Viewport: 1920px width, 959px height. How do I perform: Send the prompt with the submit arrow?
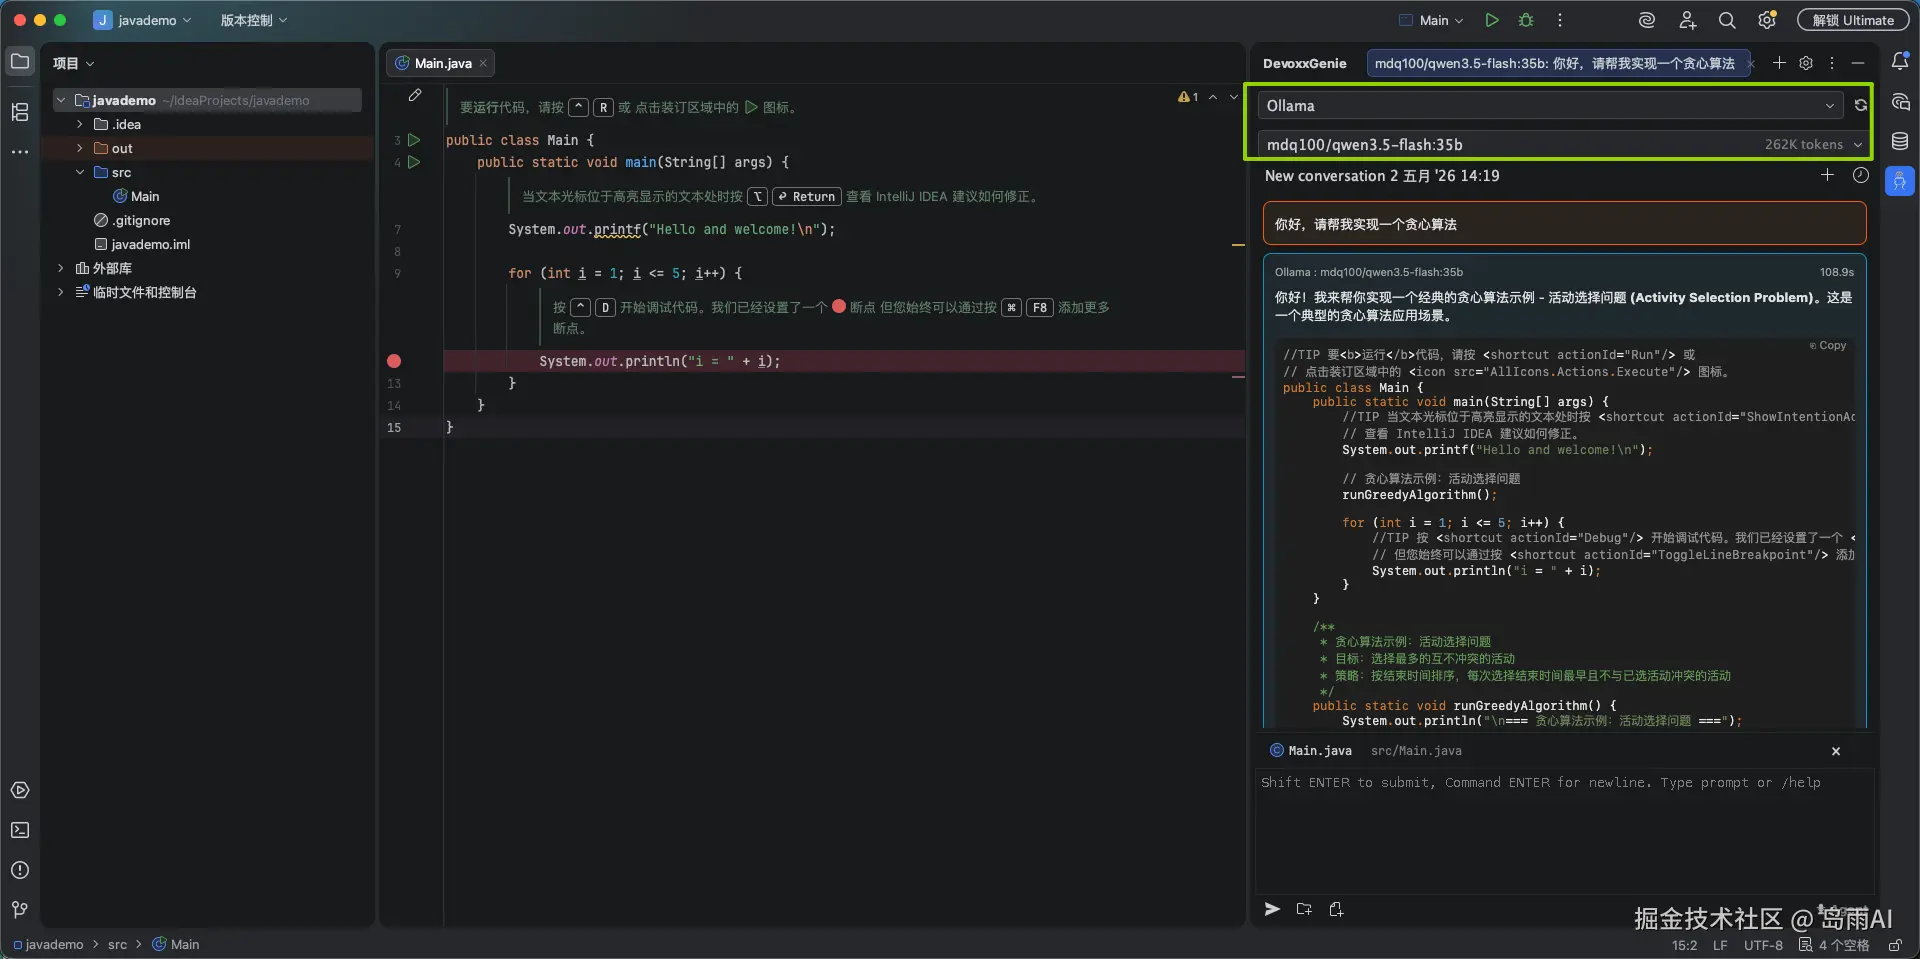1272,909
